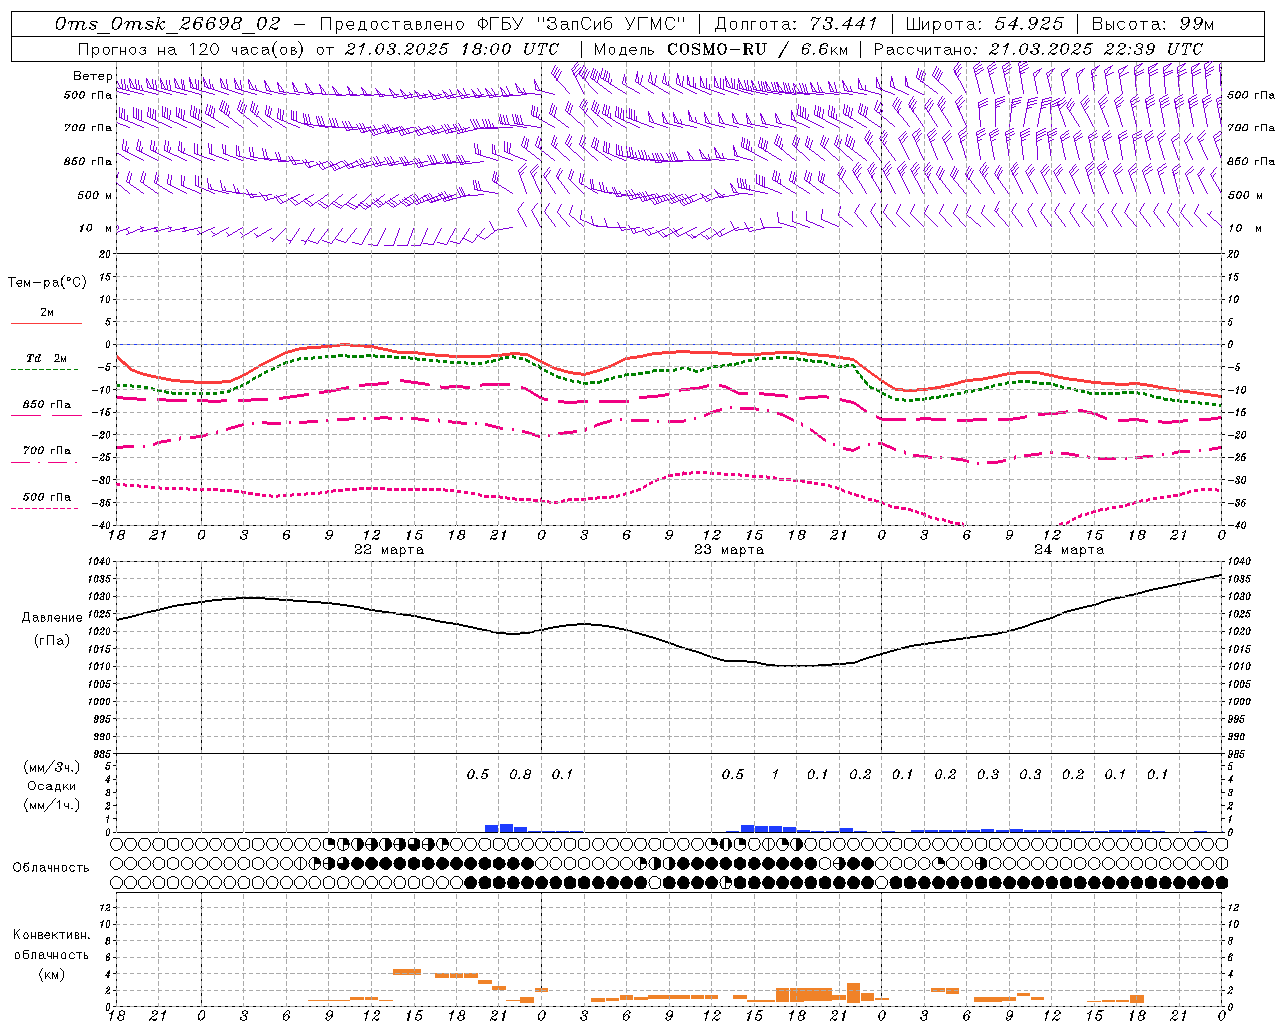Click the Осадки panel label

point(52,786)
